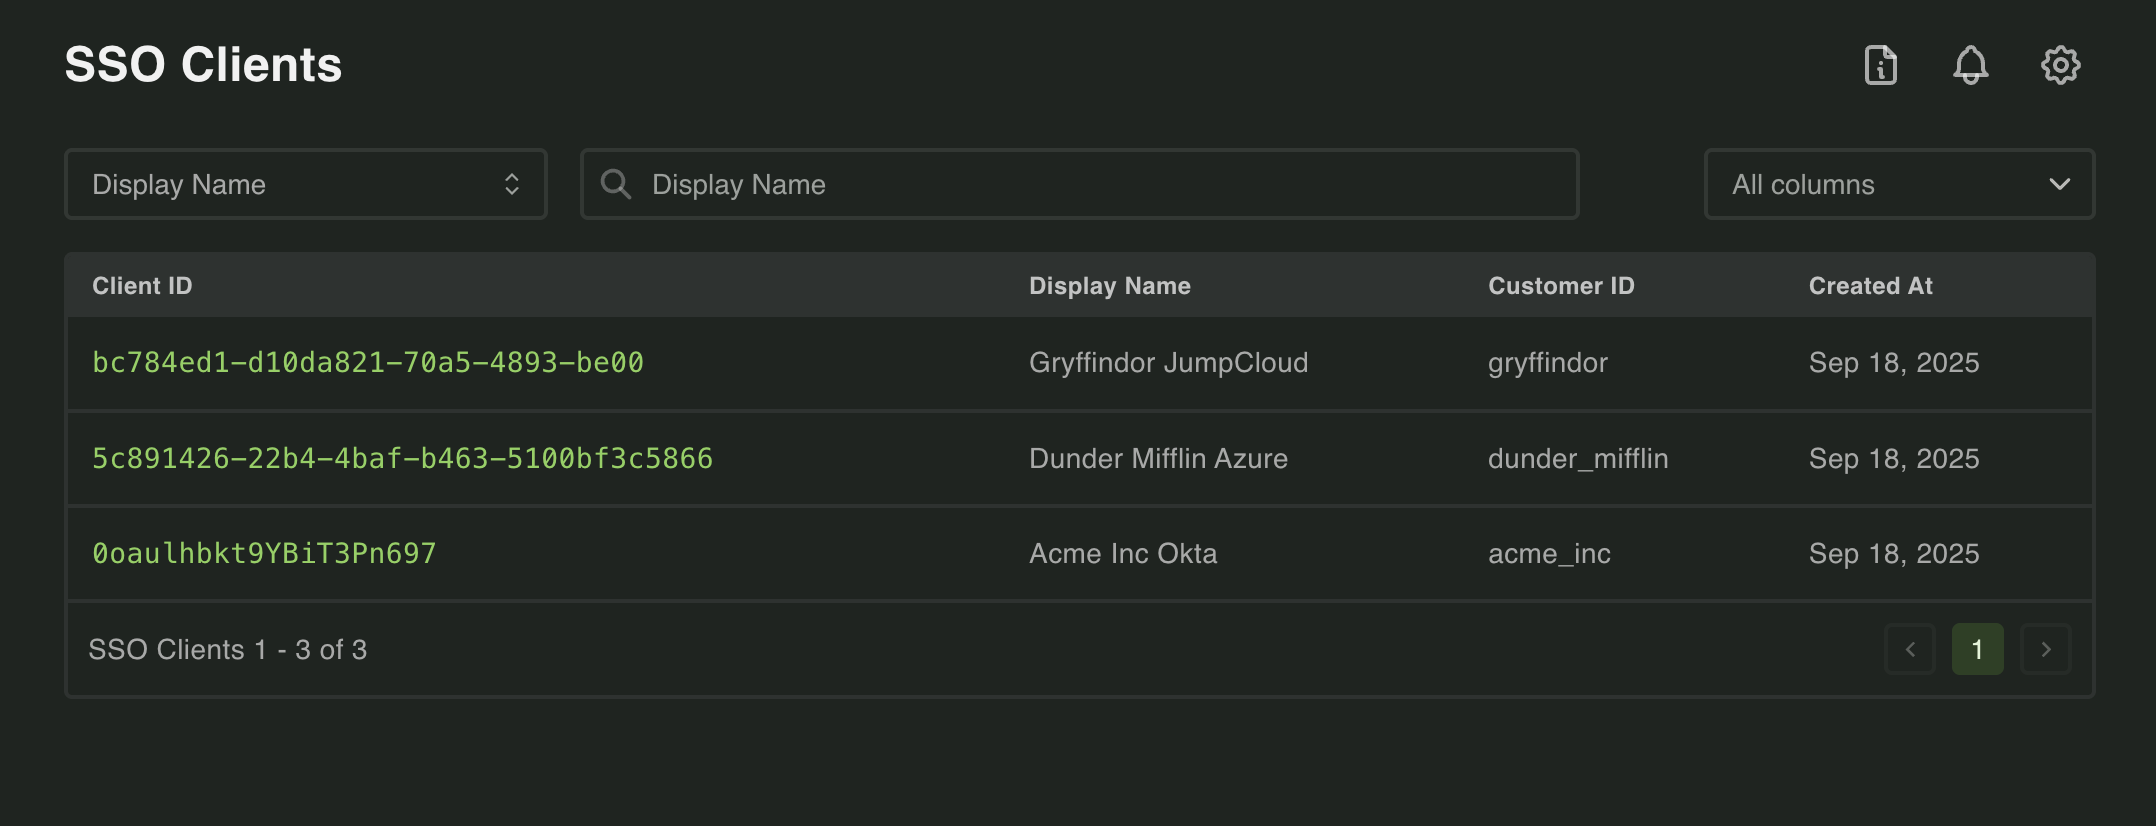Sort by Client ID column header
This screenshot has width=2156, height=826.
(x=142, y=286)
